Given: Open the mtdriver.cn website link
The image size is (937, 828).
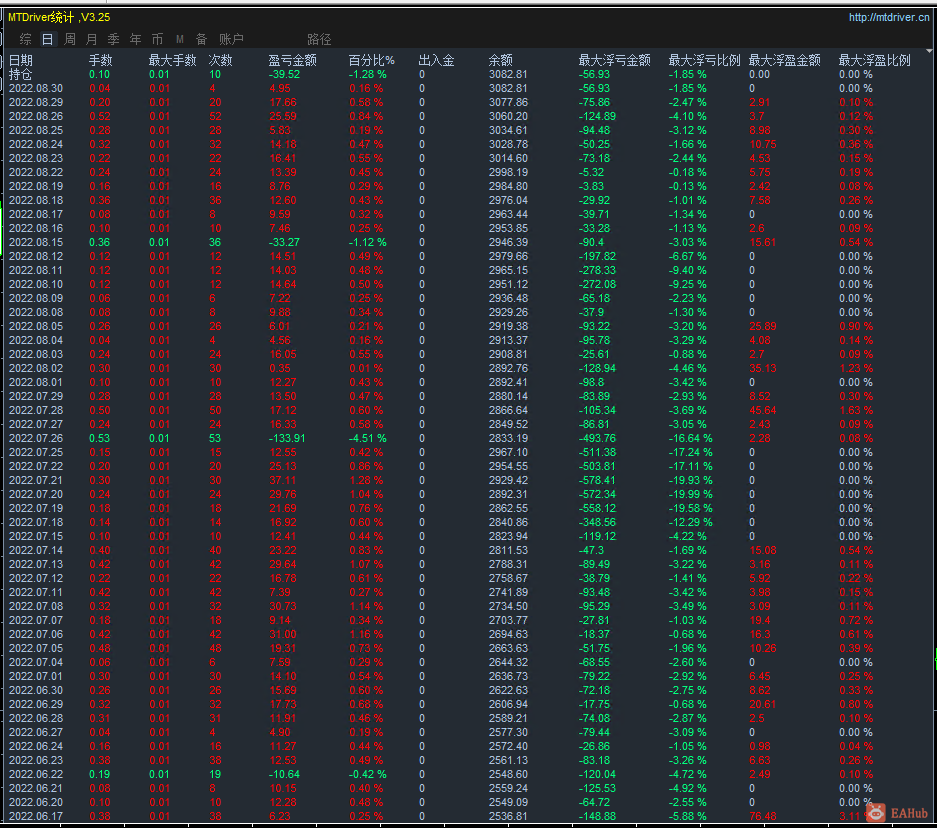Looking at the screenshot, I should coord(889,17).
